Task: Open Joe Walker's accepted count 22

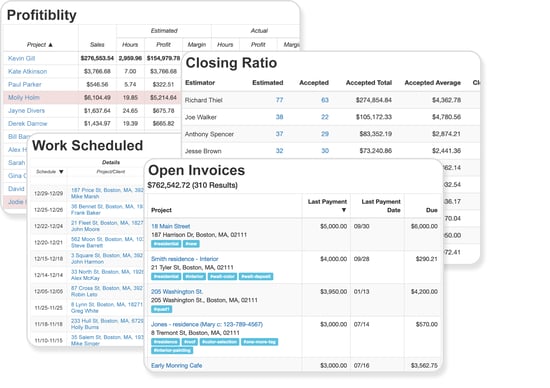Action: point(325,117)
